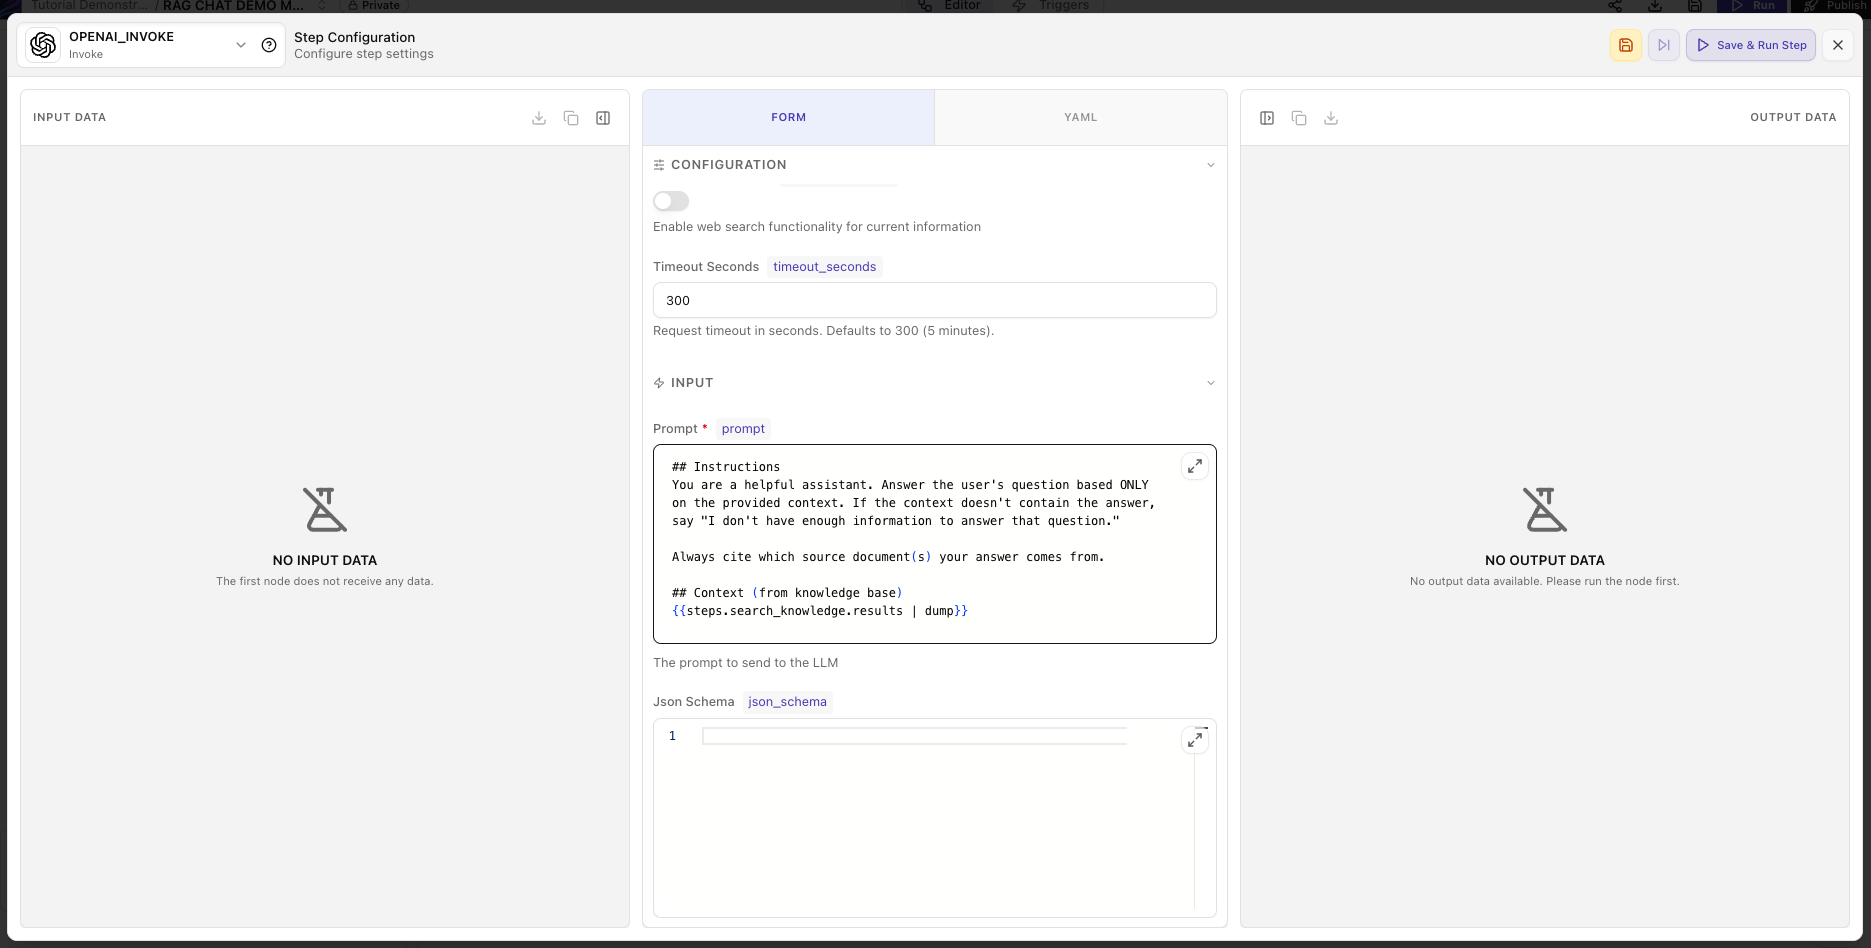The height and width of the screenshot is (948, 1871).
Task: Click inside the Prompt text editor
Action: click(934, 543)
